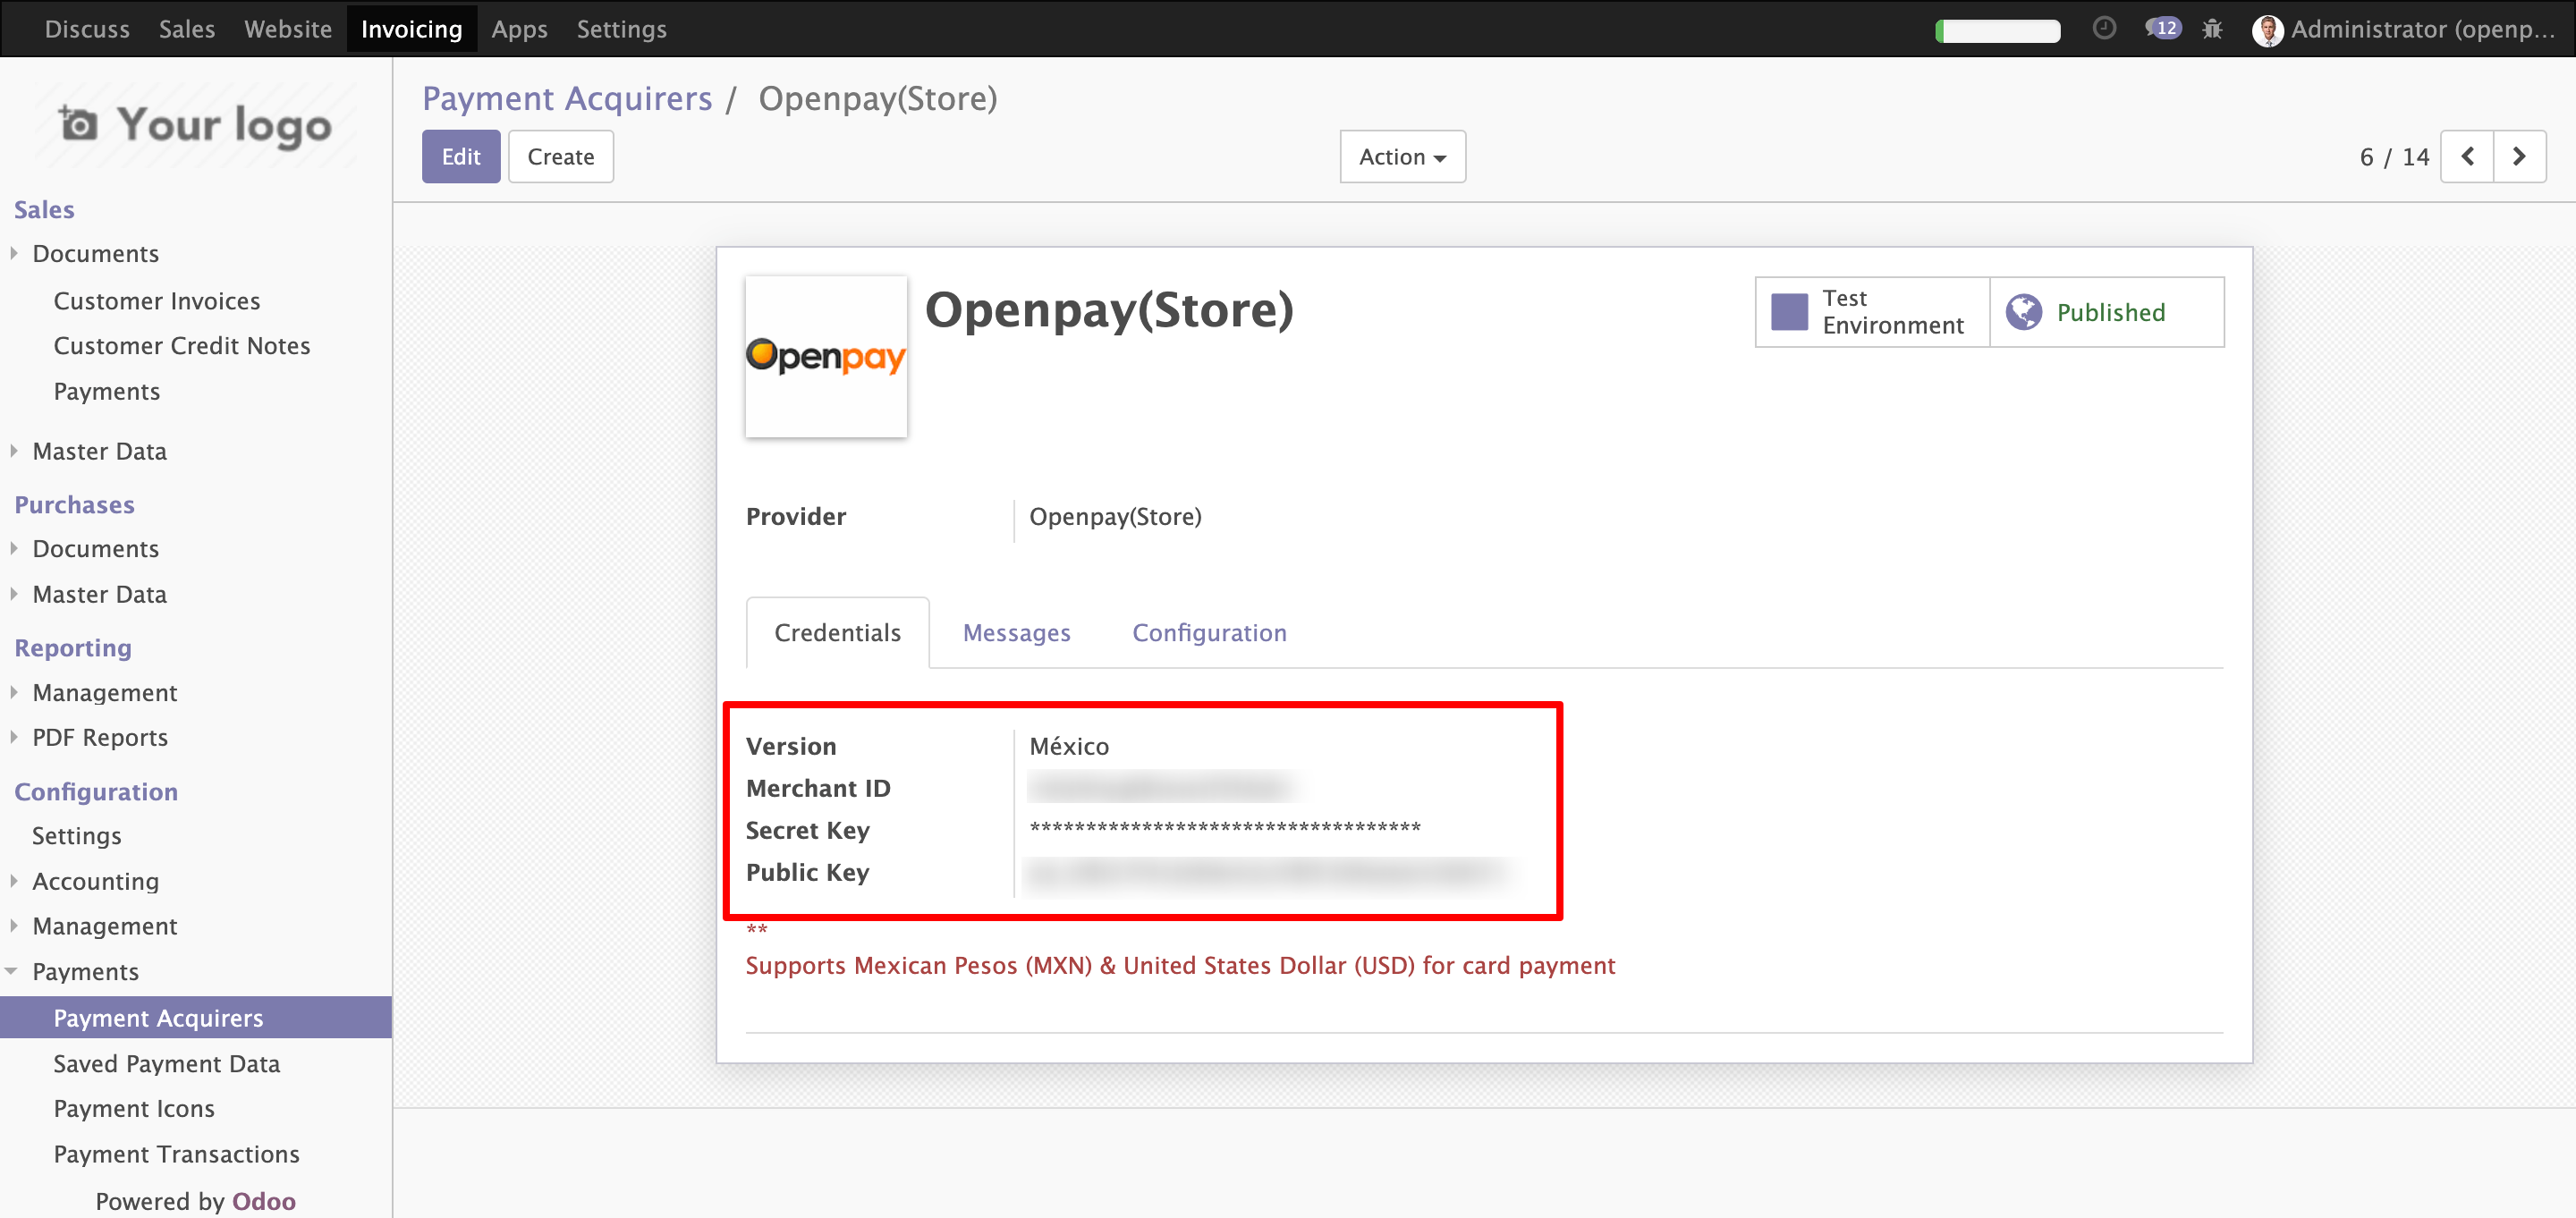The height and width of the screenshot is (1218, 2576).
Task: Click the Published globe icon
Action: [2023, 312]
